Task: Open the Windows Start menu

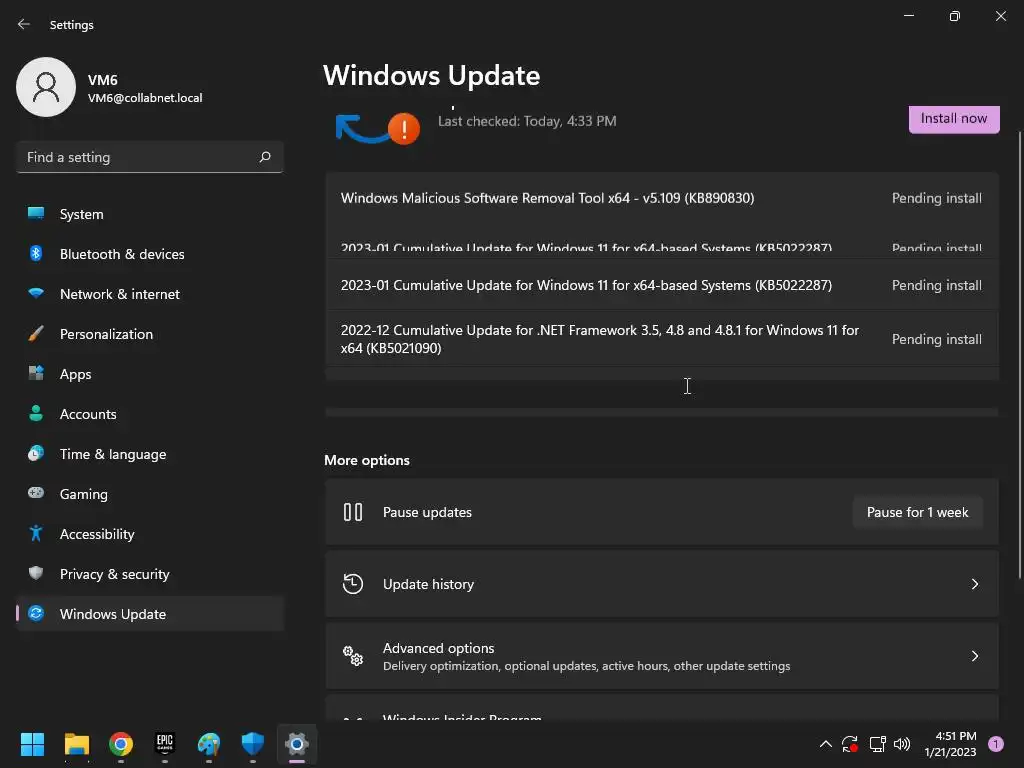Action: click(32, 744)
